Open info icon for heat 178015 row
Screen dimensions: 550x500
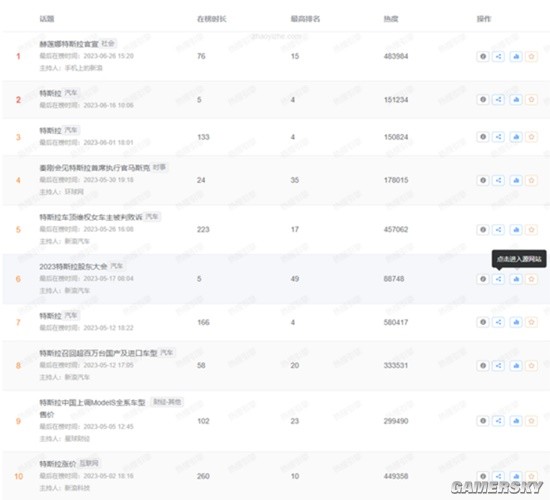483,180
